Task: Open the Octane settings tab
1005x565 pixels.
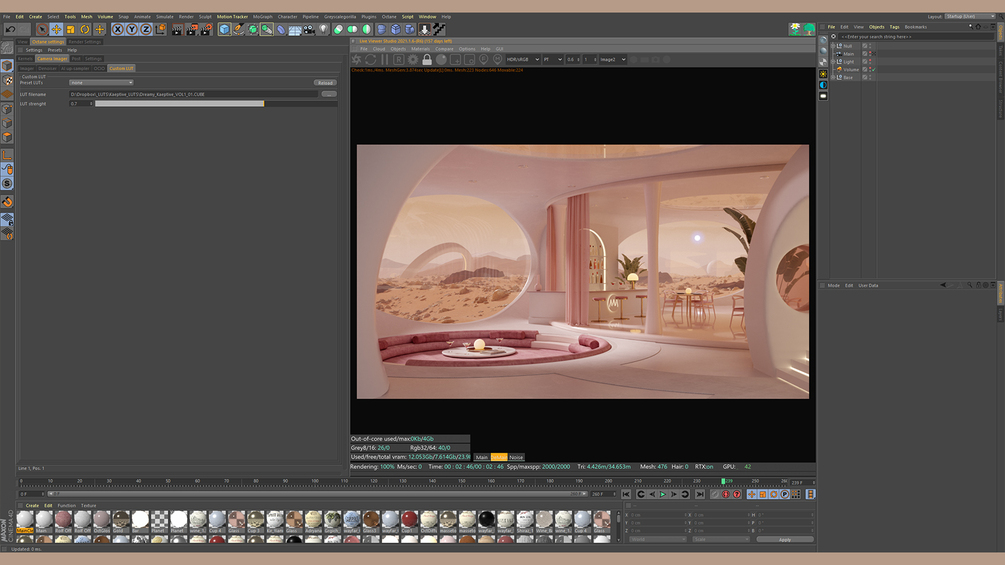Action: coord(48,42)
